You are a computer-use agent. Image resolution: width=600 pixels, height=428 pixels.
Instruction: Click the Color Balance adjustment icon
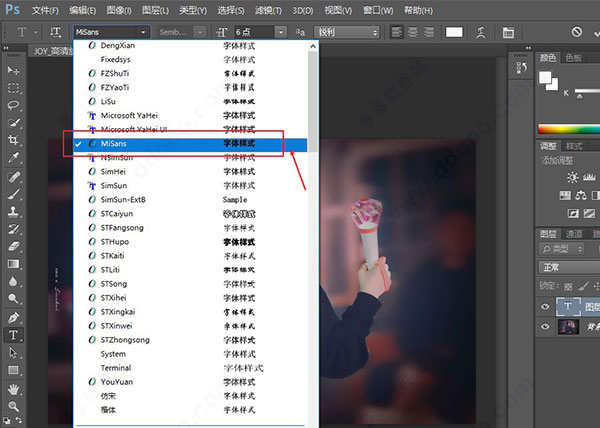581,195
